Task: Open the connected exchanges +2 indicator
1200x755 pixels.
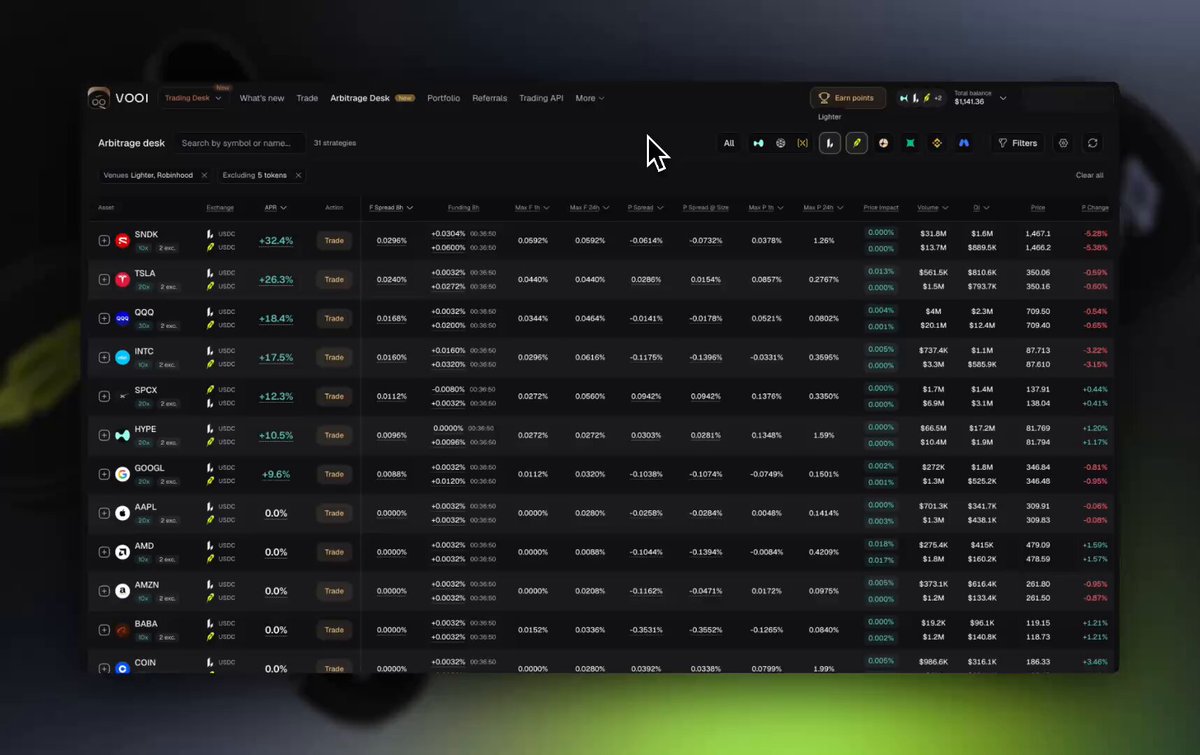Action: point(920,98)
